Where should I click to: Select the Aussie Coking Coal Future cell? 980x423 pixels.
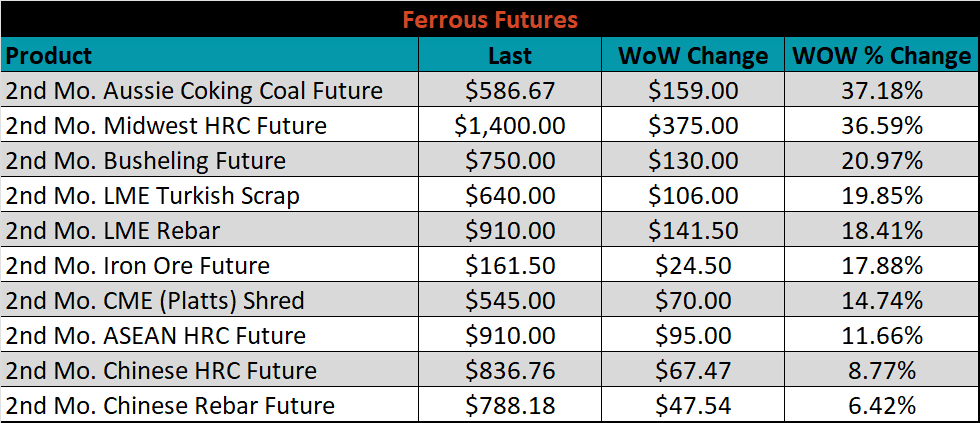pos(210,90)
